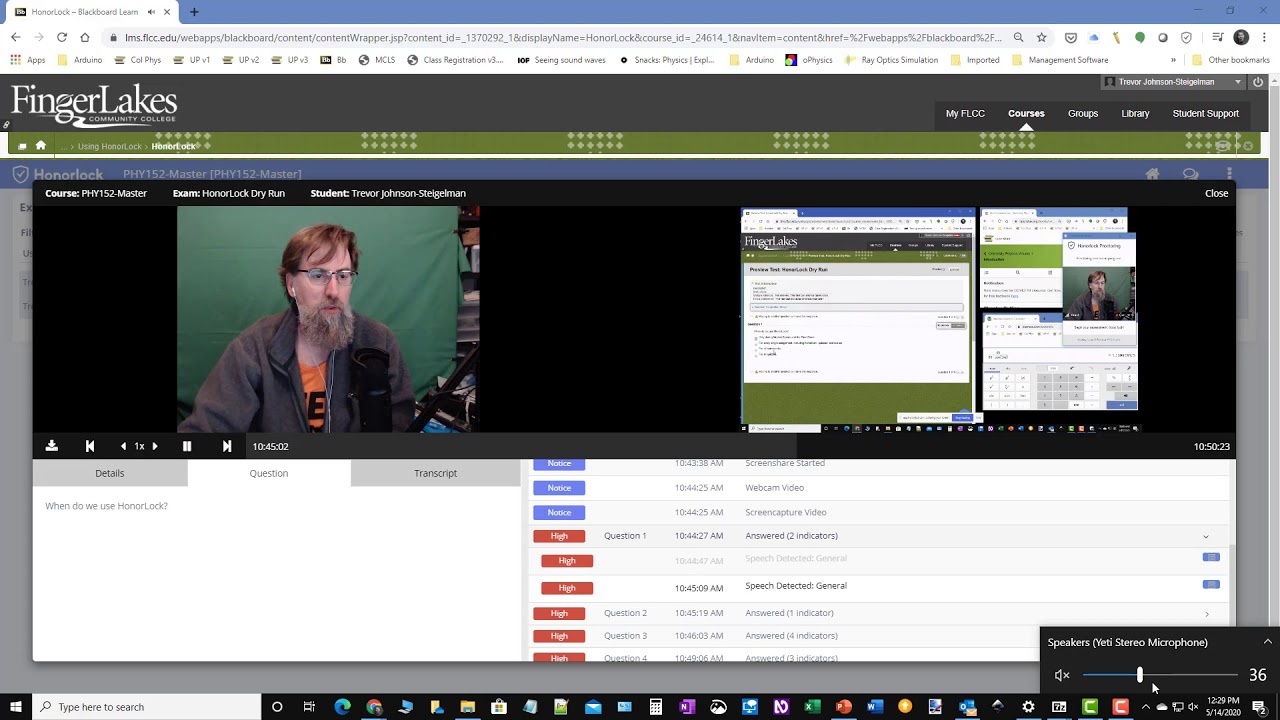The height and width of the screenshot is (720, 1280).
Task: Open the Windows Start menu
Action: point(16,707)
